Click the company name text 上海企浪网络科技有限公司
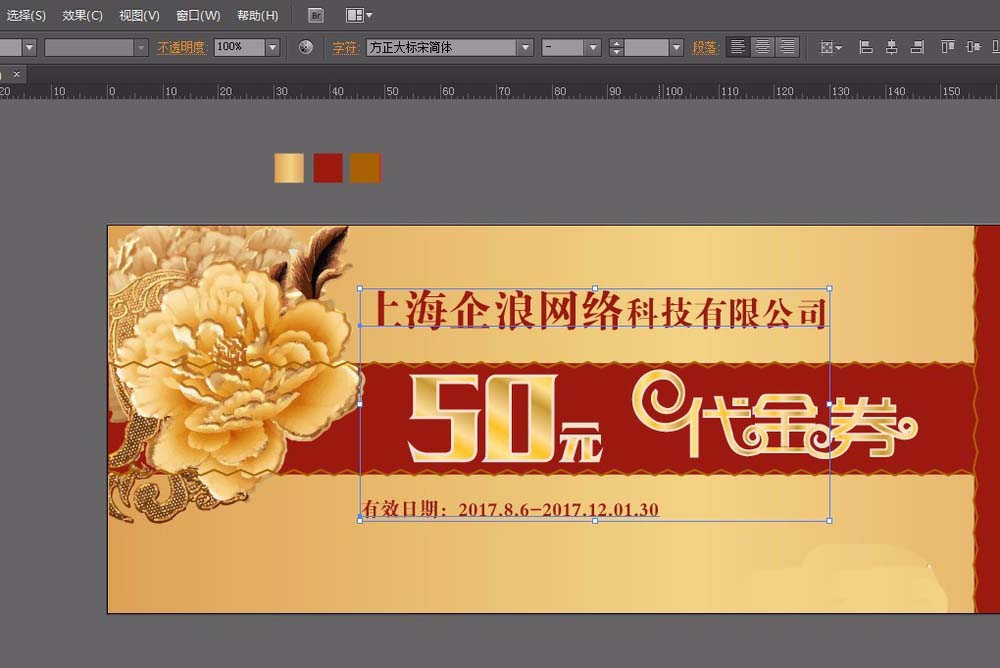 (x=598, y=311)
